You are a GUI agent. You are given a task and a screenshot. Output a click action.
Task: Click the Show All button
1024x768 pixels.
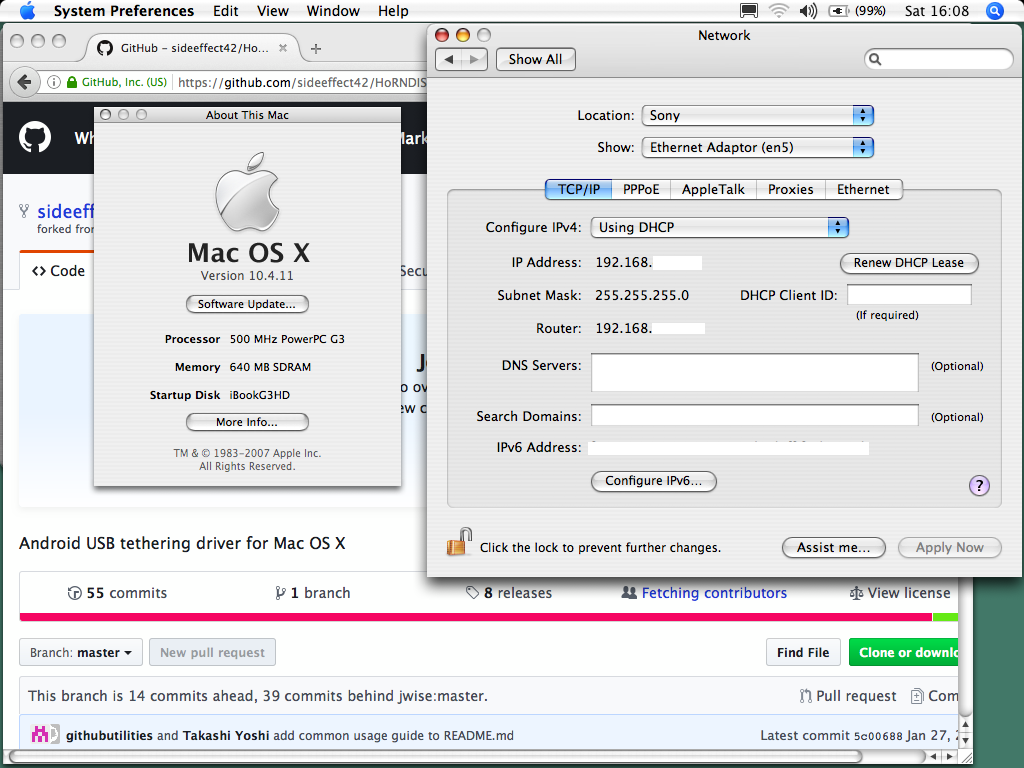(x=536, y=59)
